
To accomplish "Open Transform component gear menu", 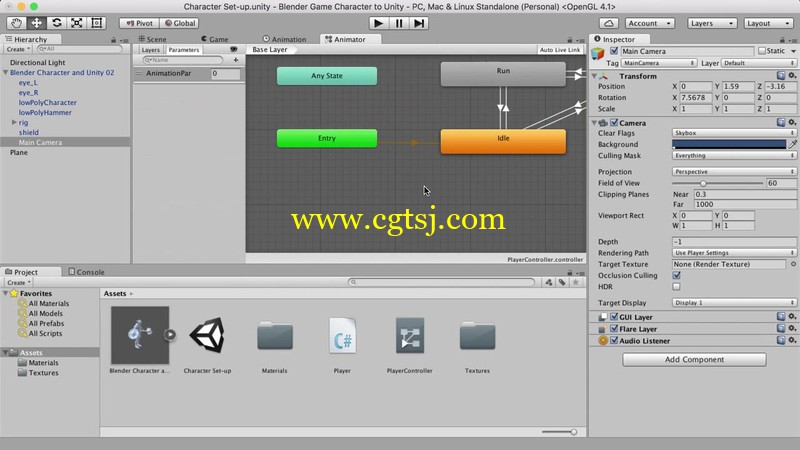I will (792, 76).
